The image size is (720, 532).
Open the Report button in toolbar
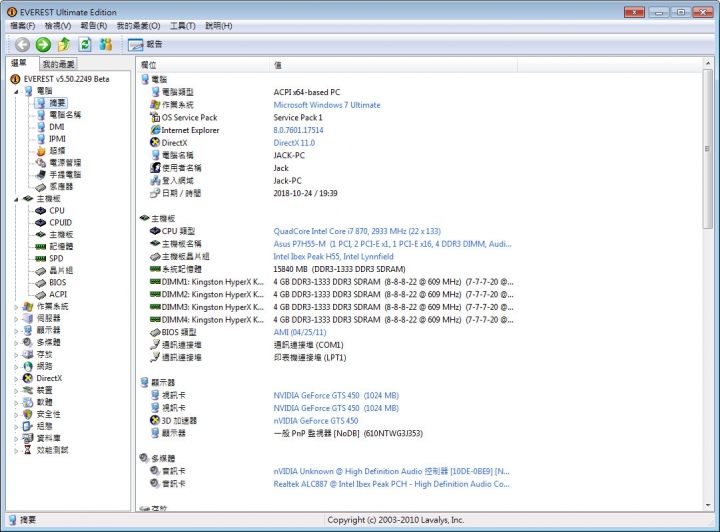145,45
